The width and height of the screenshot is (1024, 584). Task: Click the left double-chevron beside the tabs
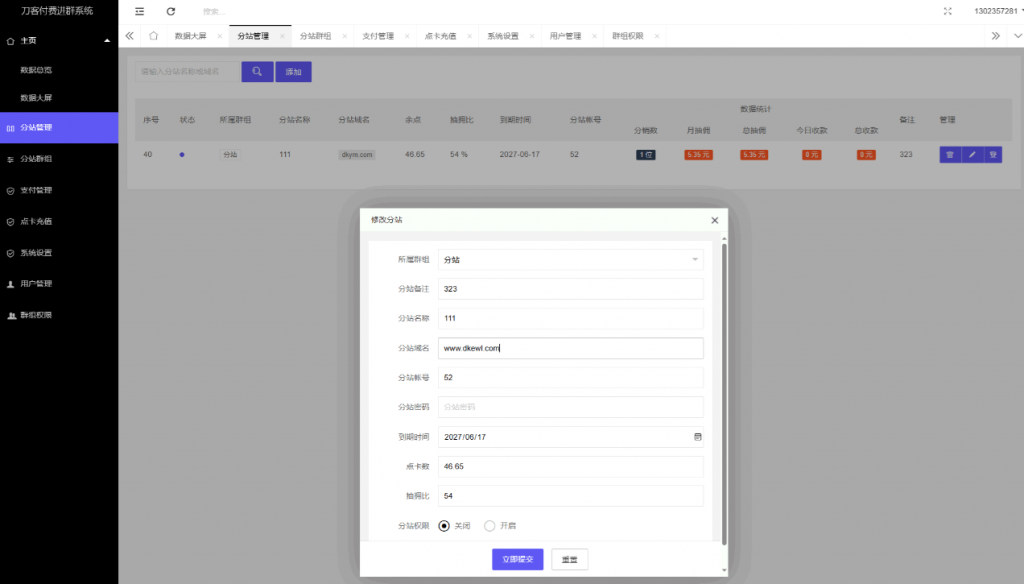(129, 34)
